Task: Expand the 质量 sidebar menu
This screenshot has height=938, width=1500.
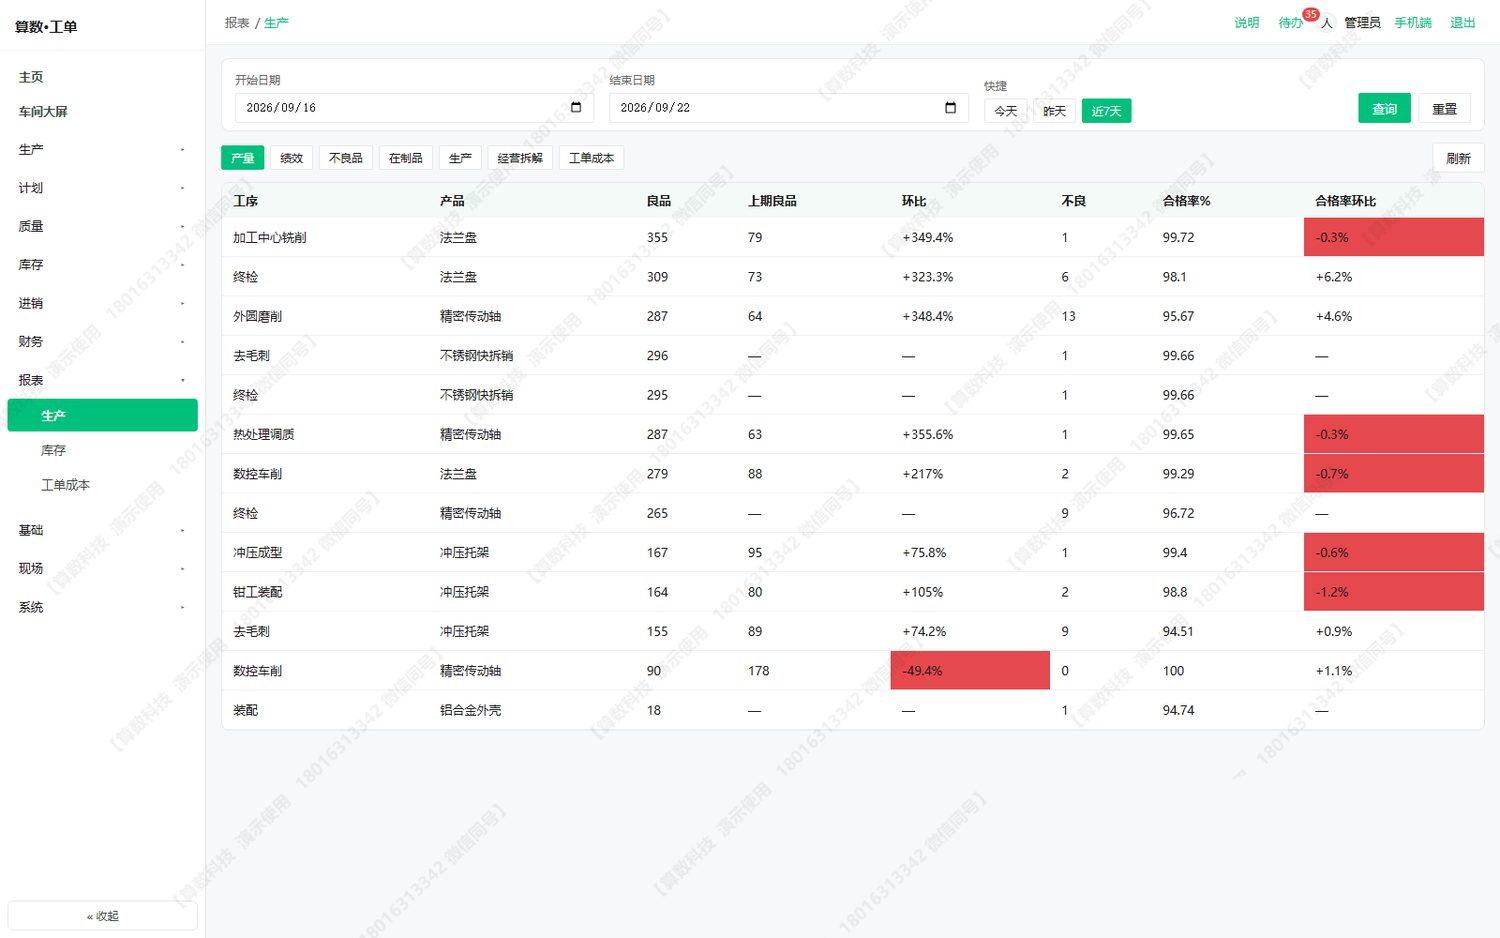Action: [102, 227]
